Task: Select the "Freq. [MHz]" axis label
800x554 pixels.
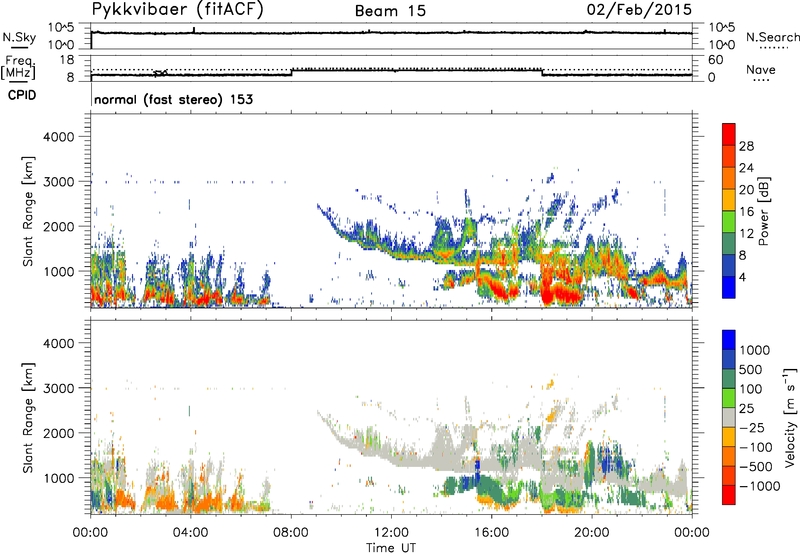Action: [x=19, y=68]
